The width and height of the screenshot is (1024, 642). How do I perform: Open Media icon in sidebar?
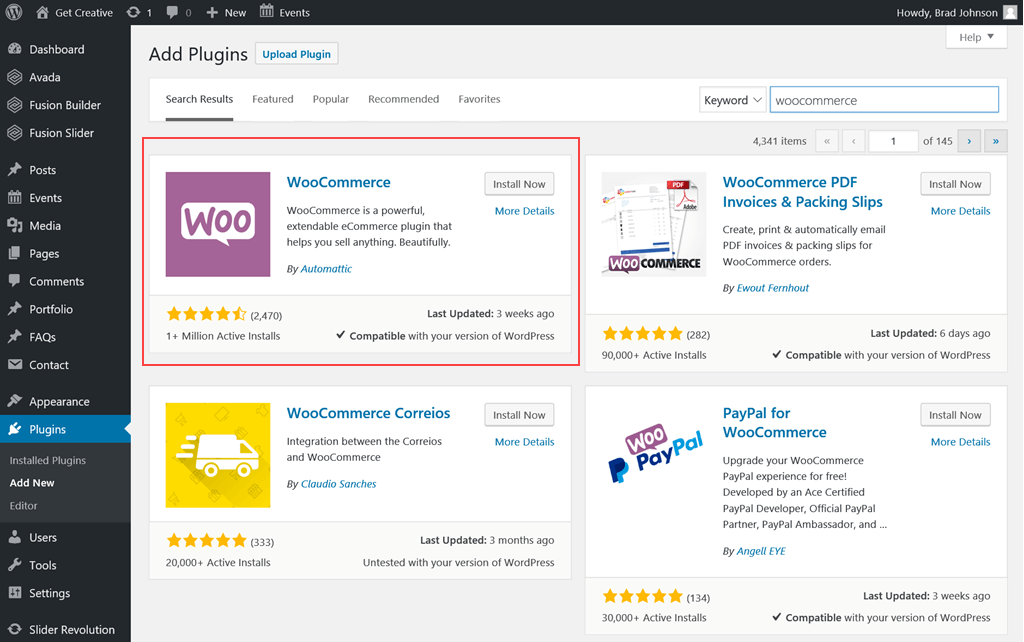(15, 225)
